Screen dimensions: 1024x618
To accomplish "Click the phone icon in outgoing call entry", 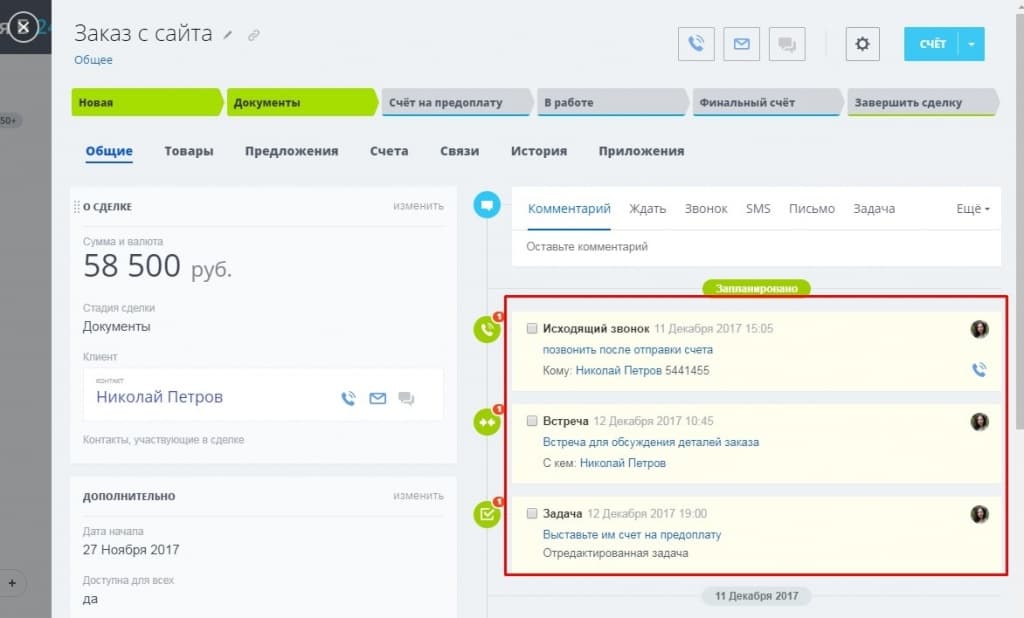I will [978, 370].
